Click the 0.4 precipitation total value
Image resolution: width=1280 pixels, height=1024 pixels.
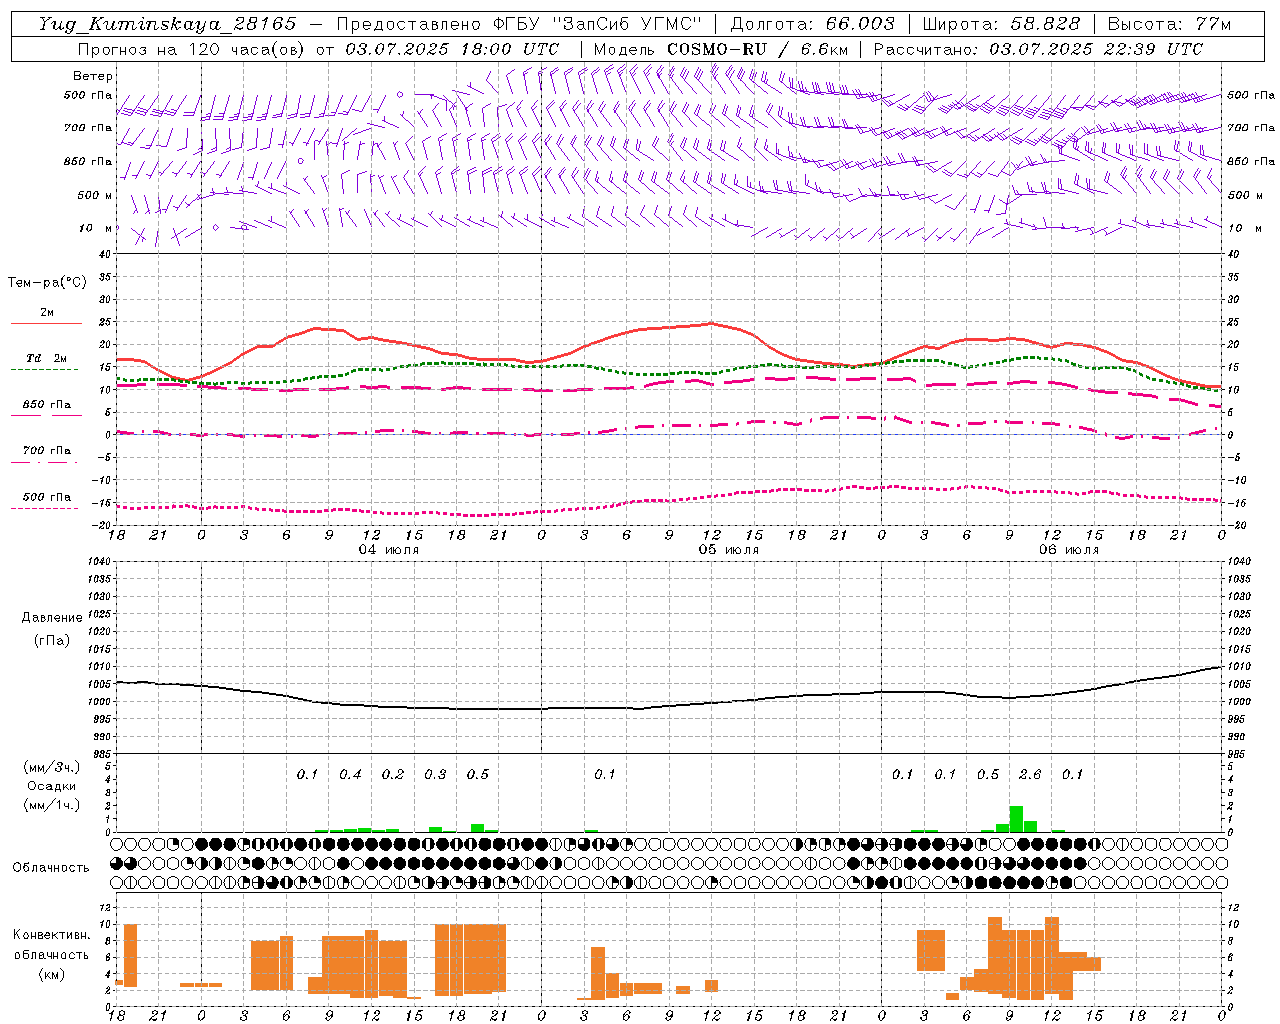pos(350,774)
